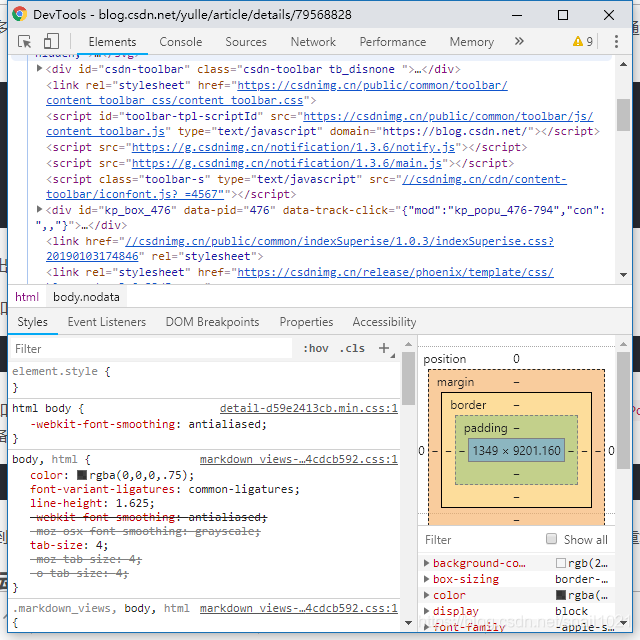Expand the display computed property

[x=427, y=611]
